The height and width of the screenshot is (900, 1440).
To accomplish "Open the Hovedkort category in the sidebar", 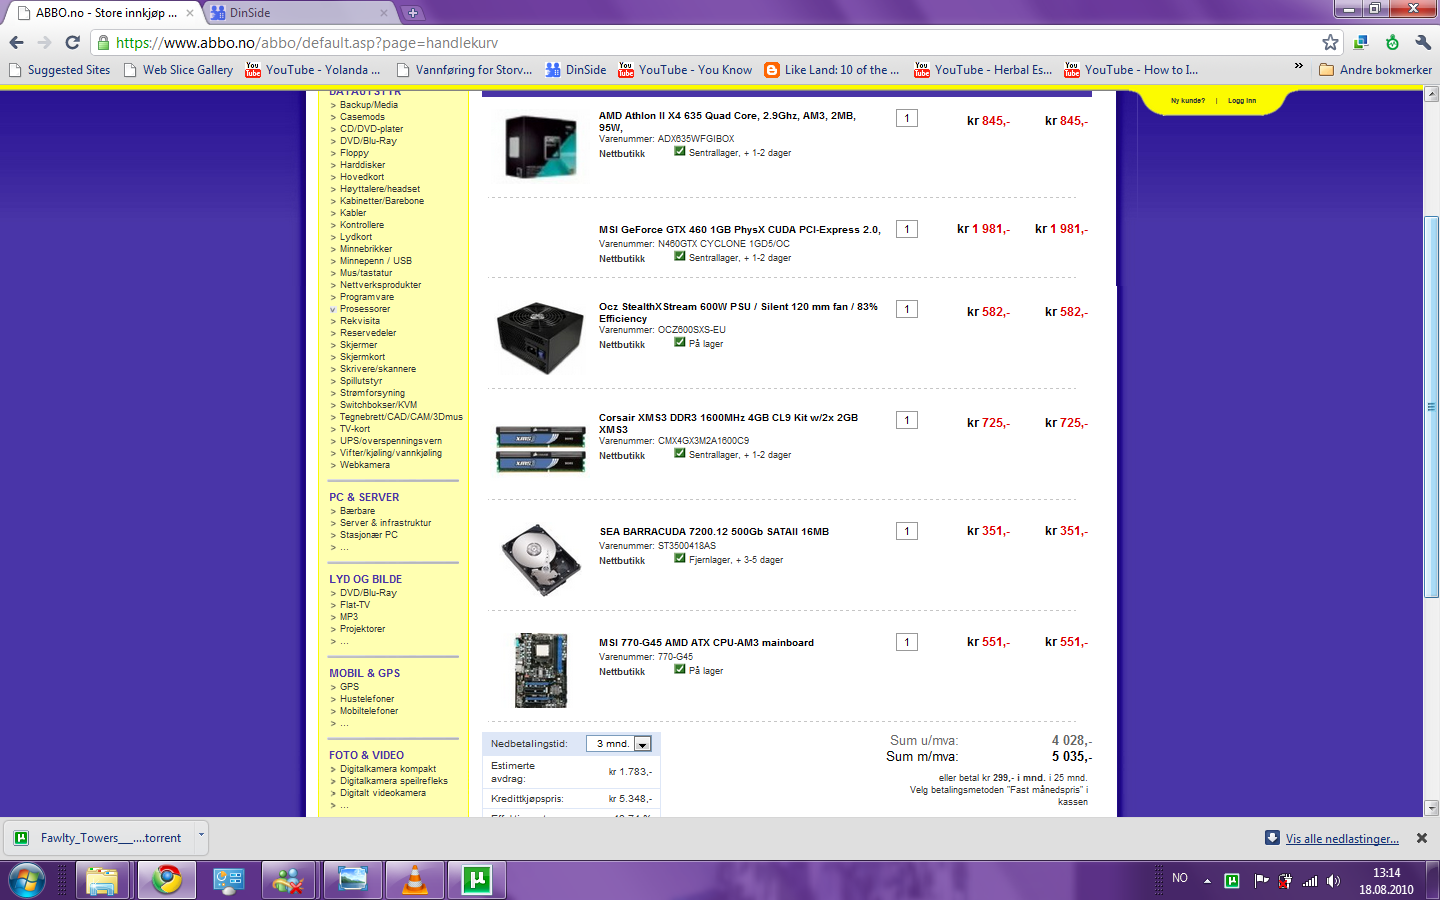I will [x=361, y=177].
